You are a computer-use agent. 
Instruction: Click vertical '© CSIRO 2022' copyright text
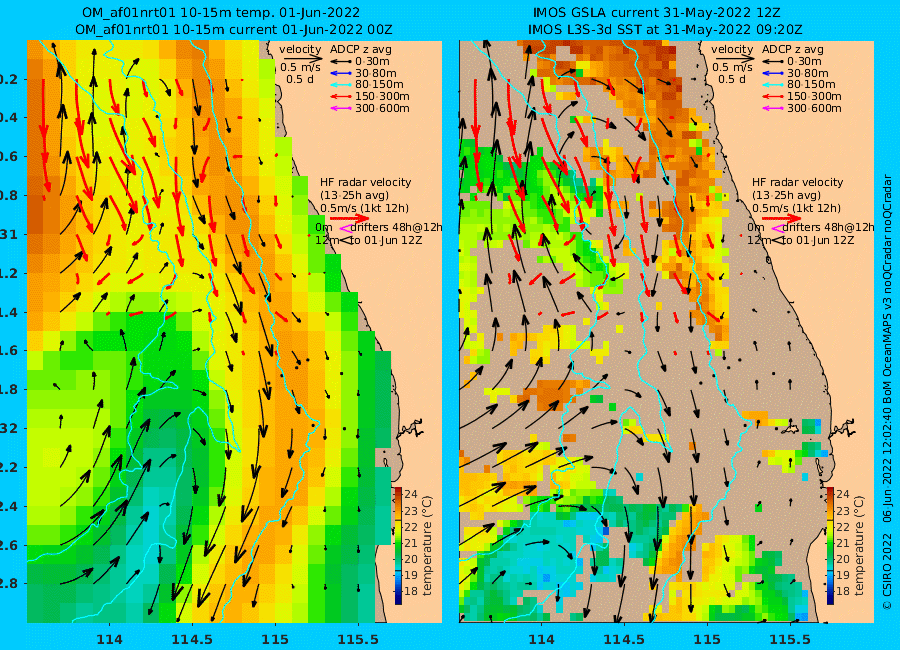tap(887, 571)
